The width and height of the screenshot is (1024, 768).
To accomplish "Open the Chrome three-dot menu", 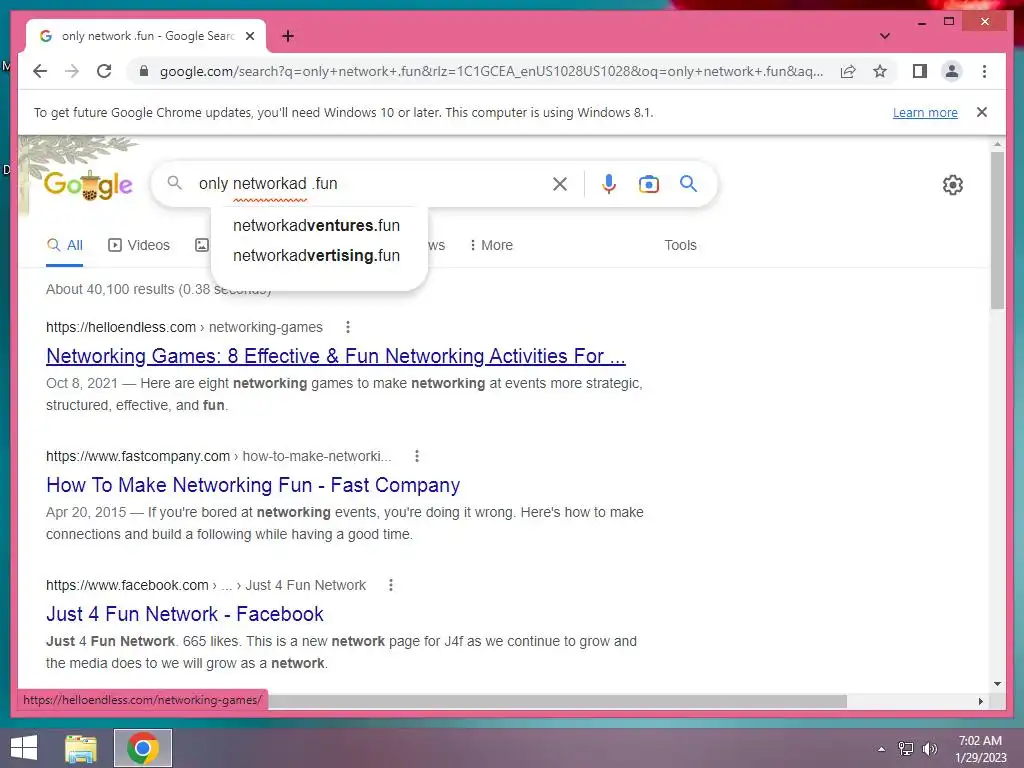I will (x=984, y=71).
